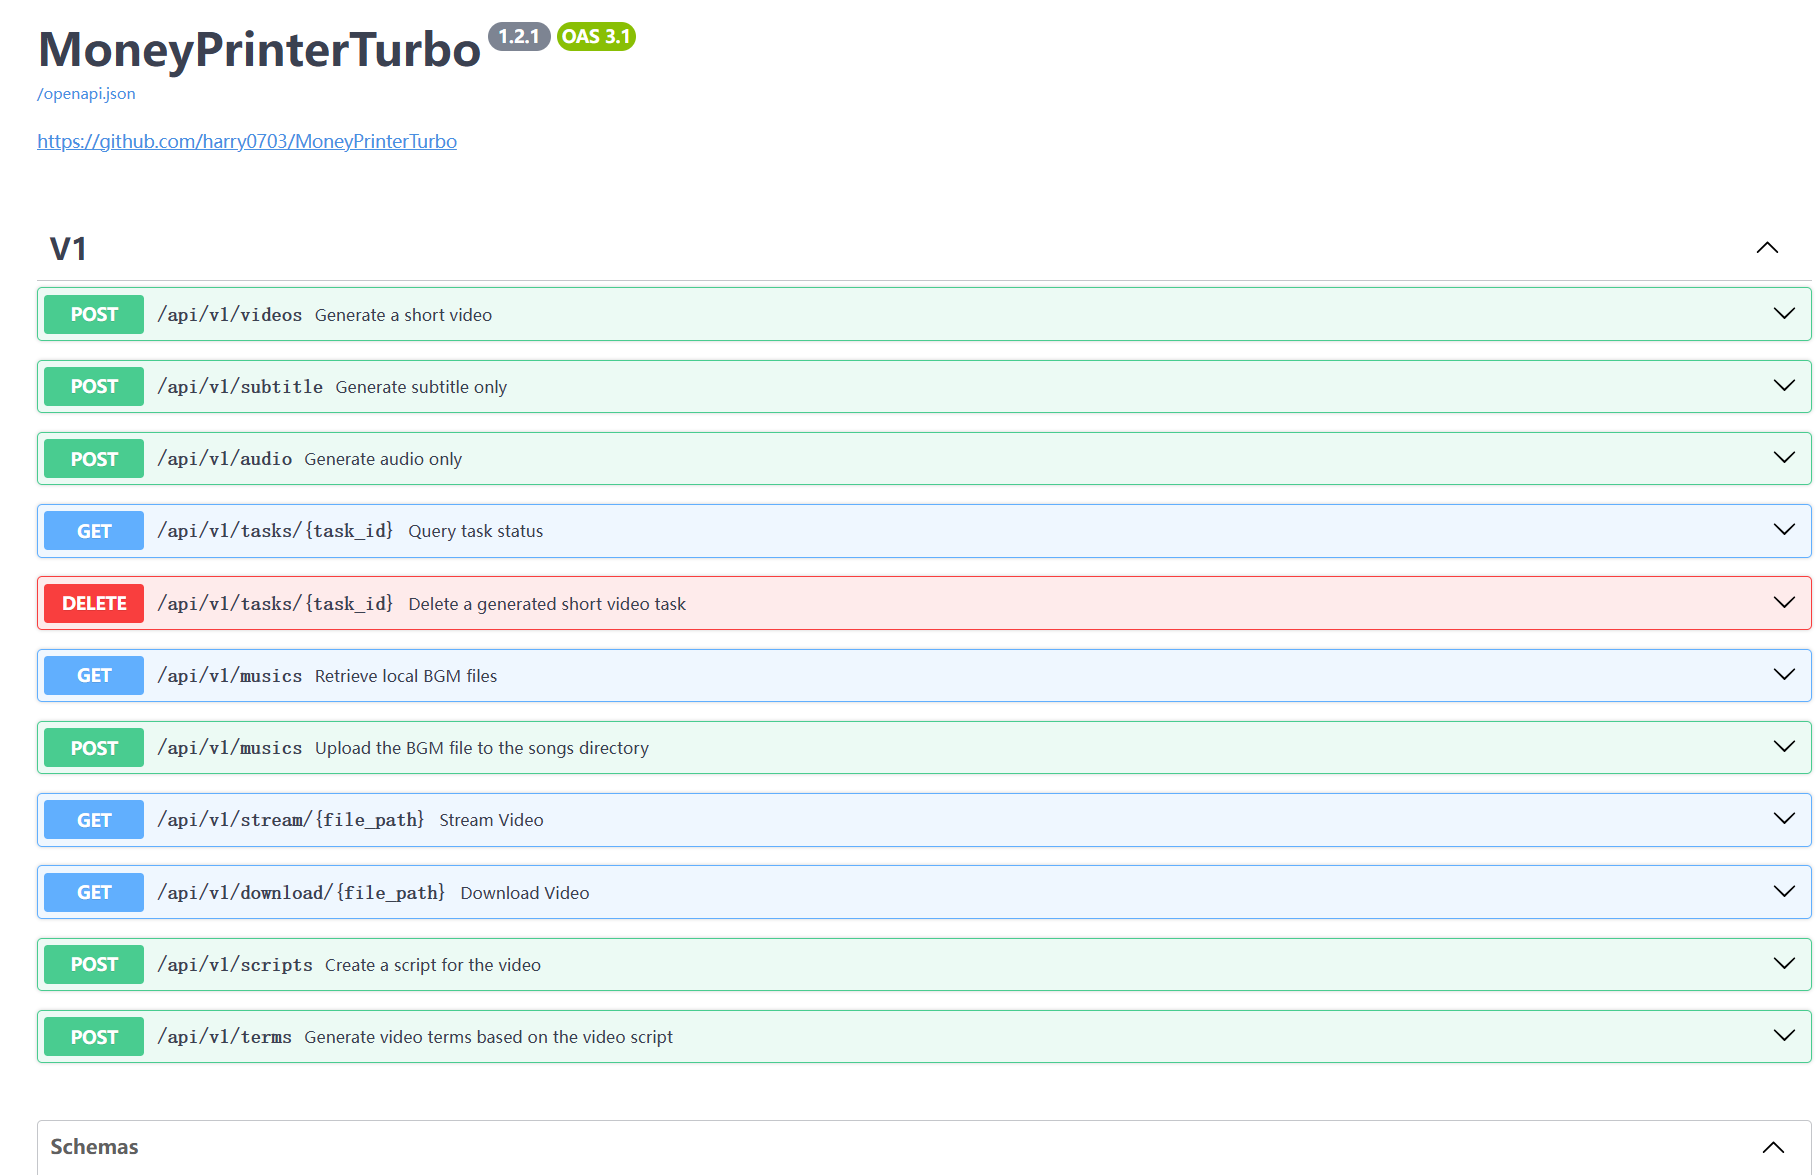Click the GET badge for the stream endpoint

tap(93, 819)
